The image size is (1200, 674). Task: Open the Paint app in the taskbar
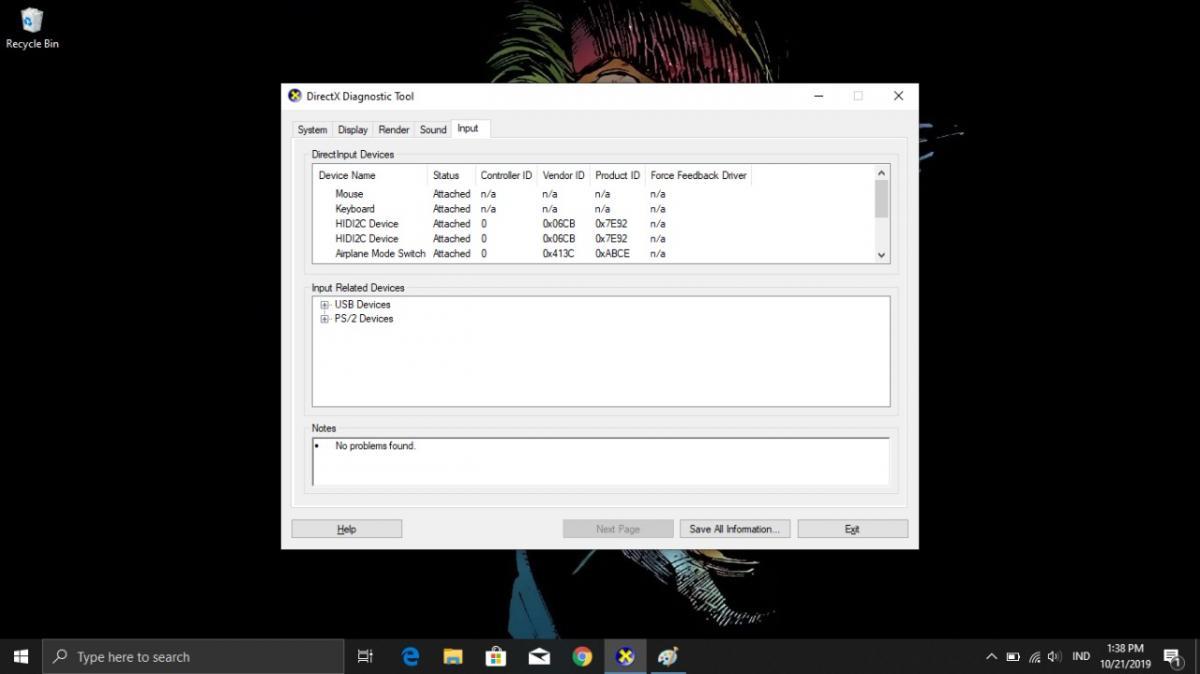pyautogui.click(x=668, y=656)
